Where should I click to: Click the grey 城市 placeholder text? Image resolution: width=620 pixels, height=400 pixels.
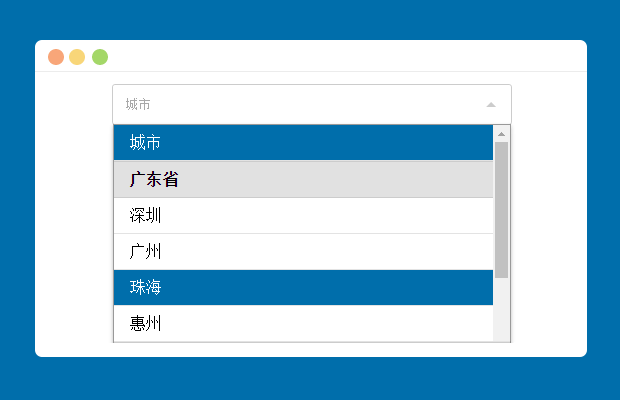click(138, 104)
